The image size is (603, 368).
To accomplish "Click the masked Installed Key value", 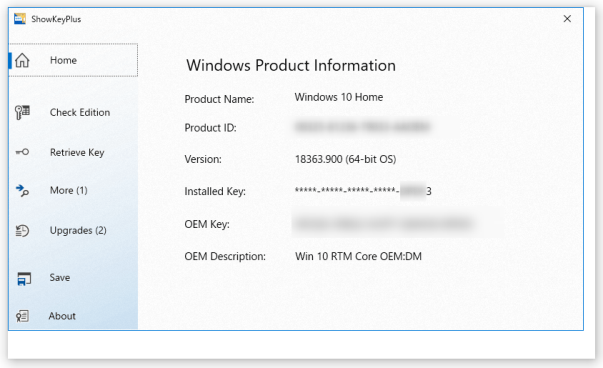I will [363, 190].
